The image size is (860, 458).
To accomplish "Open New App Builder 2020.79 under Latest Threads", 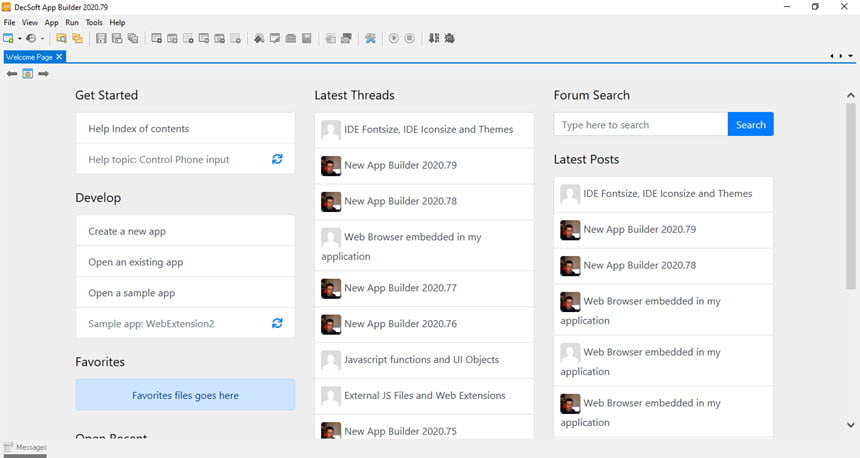I will 424,166.
